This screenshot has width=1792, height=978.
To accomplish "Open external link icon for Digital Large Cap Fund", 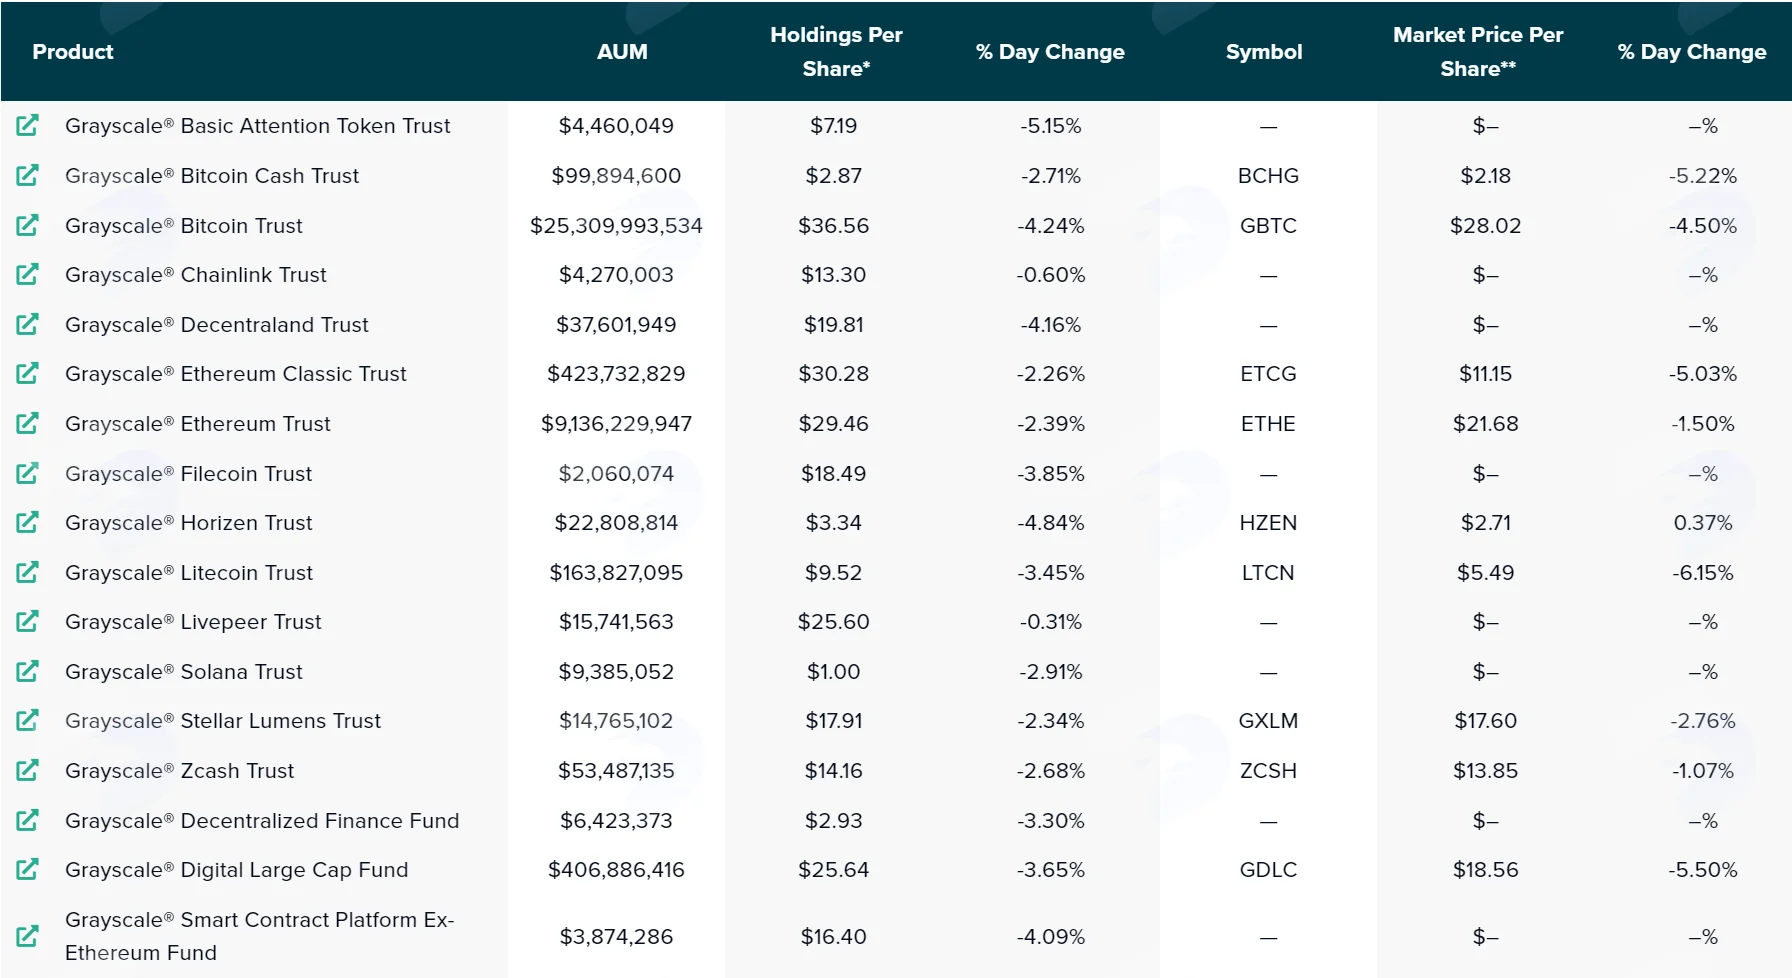I will pos(28,869).
